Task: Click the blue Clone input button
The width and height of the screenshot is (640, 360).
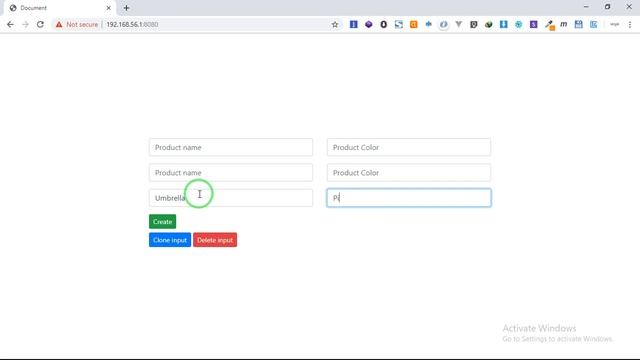Action: [x=170, y=240]
